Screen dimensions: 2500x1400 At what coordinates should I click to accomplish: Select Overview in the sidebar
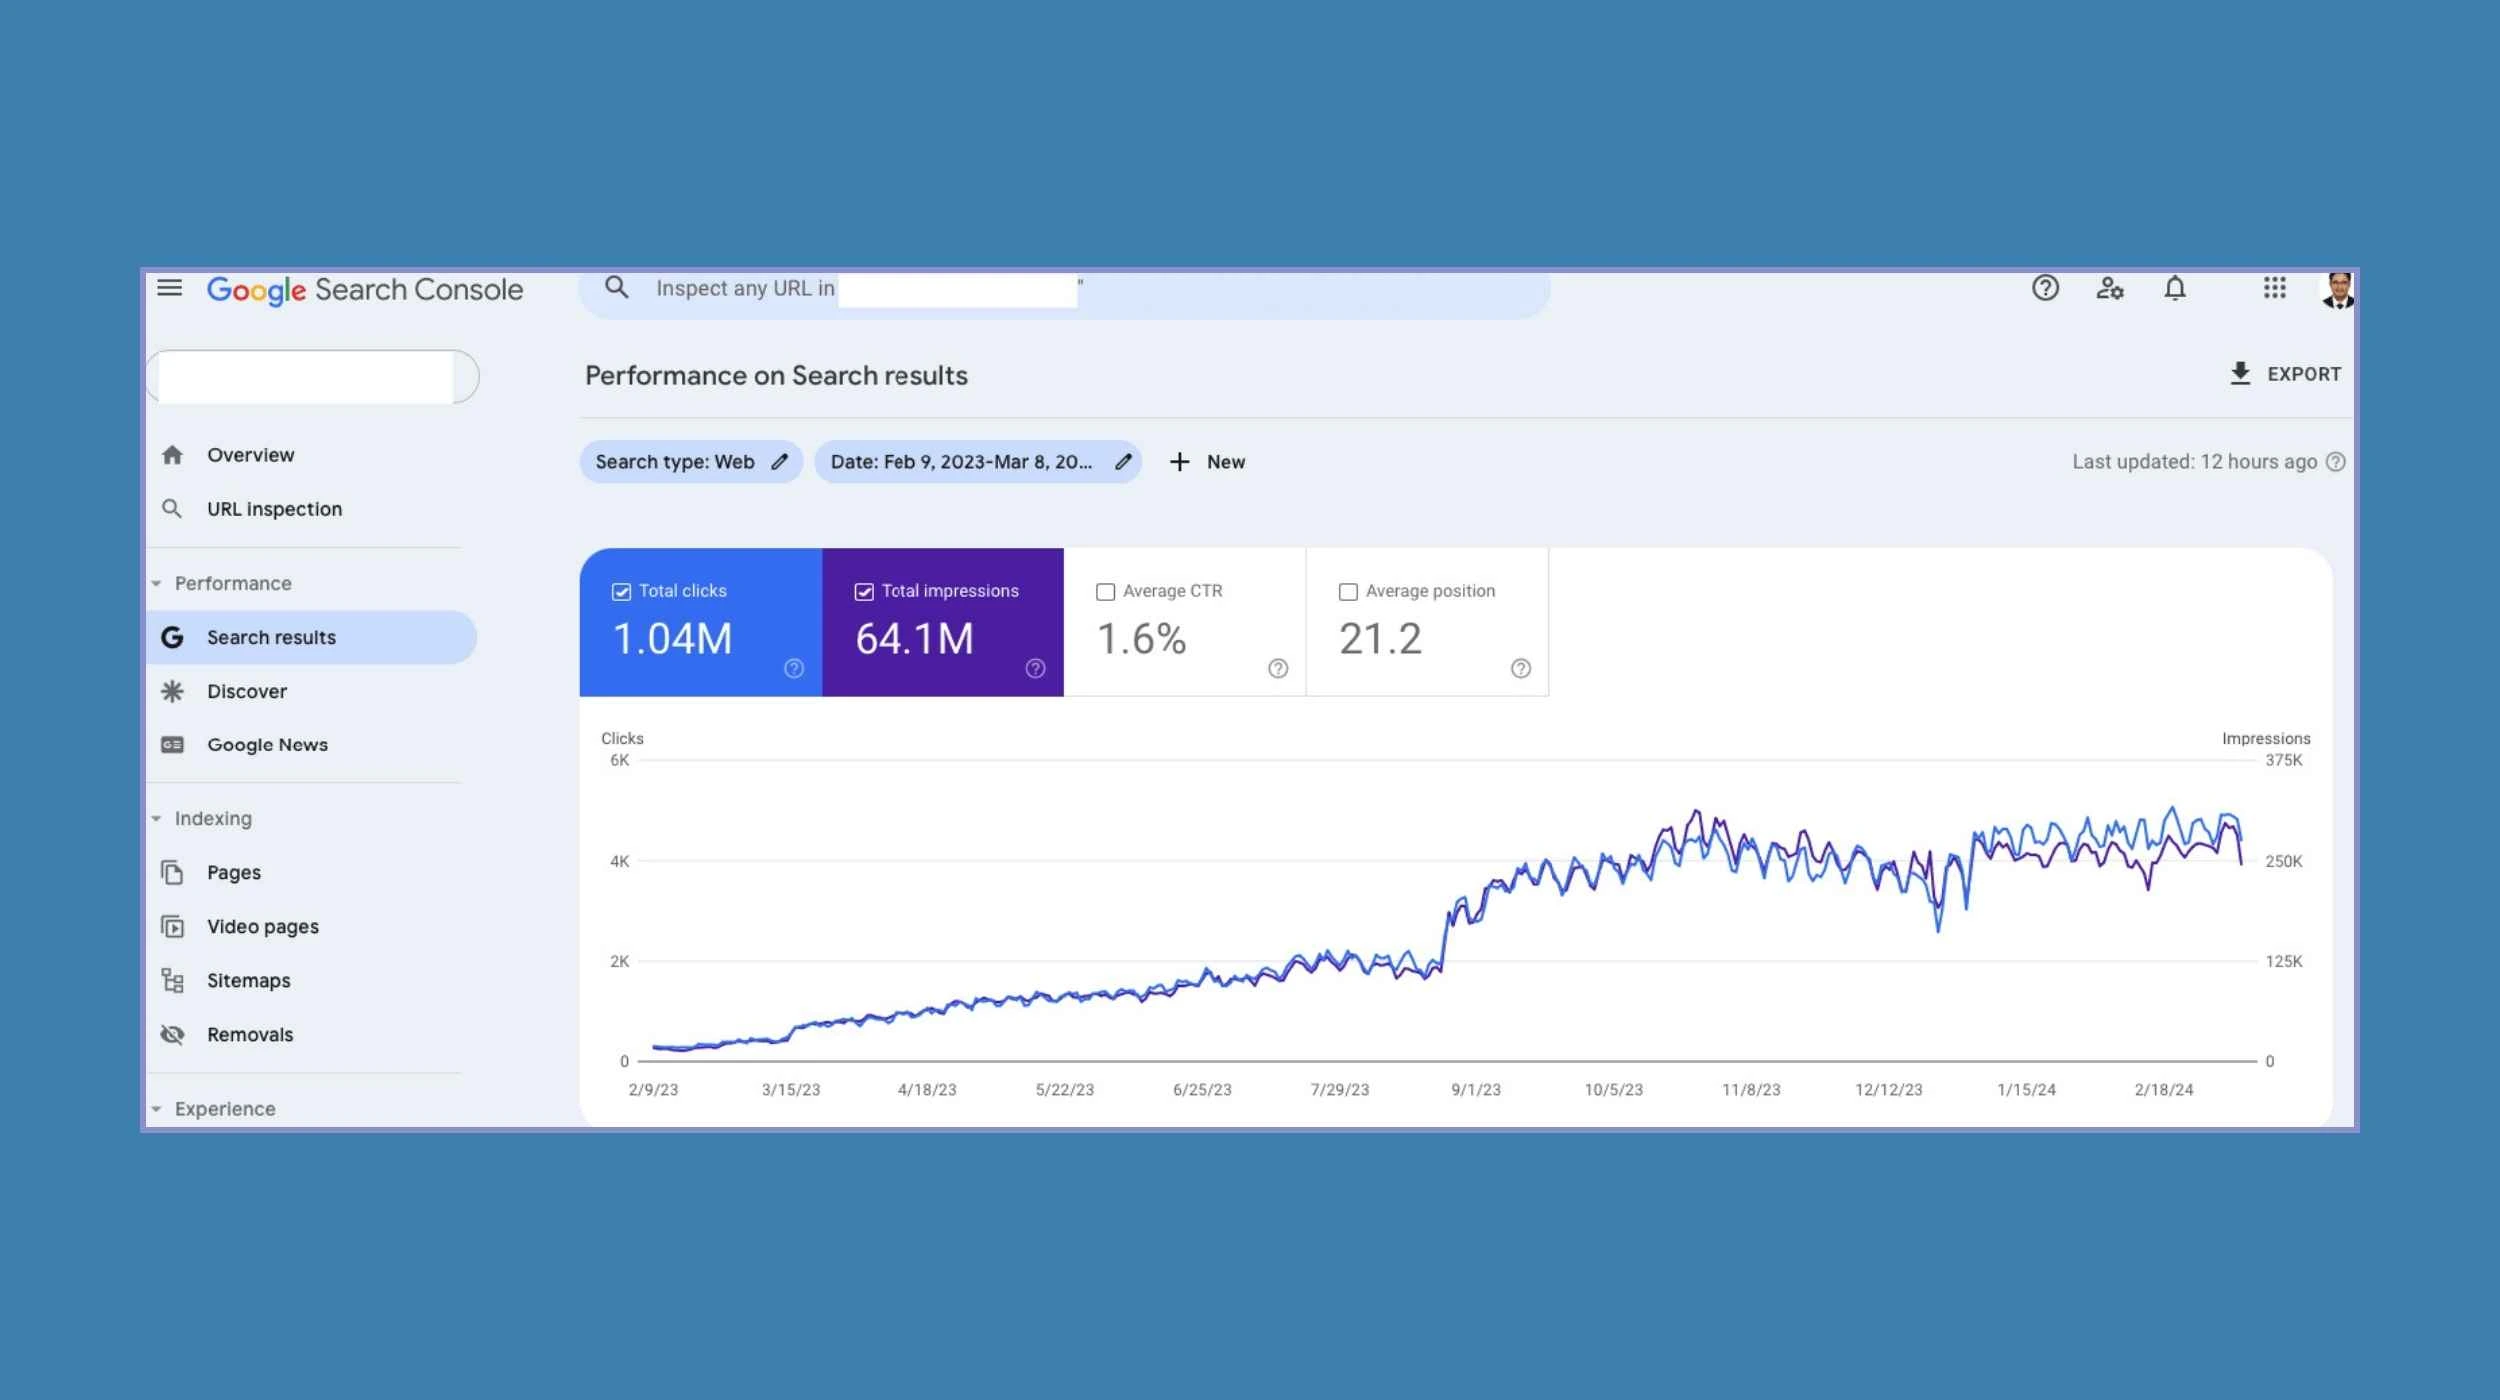coord(250,454)
